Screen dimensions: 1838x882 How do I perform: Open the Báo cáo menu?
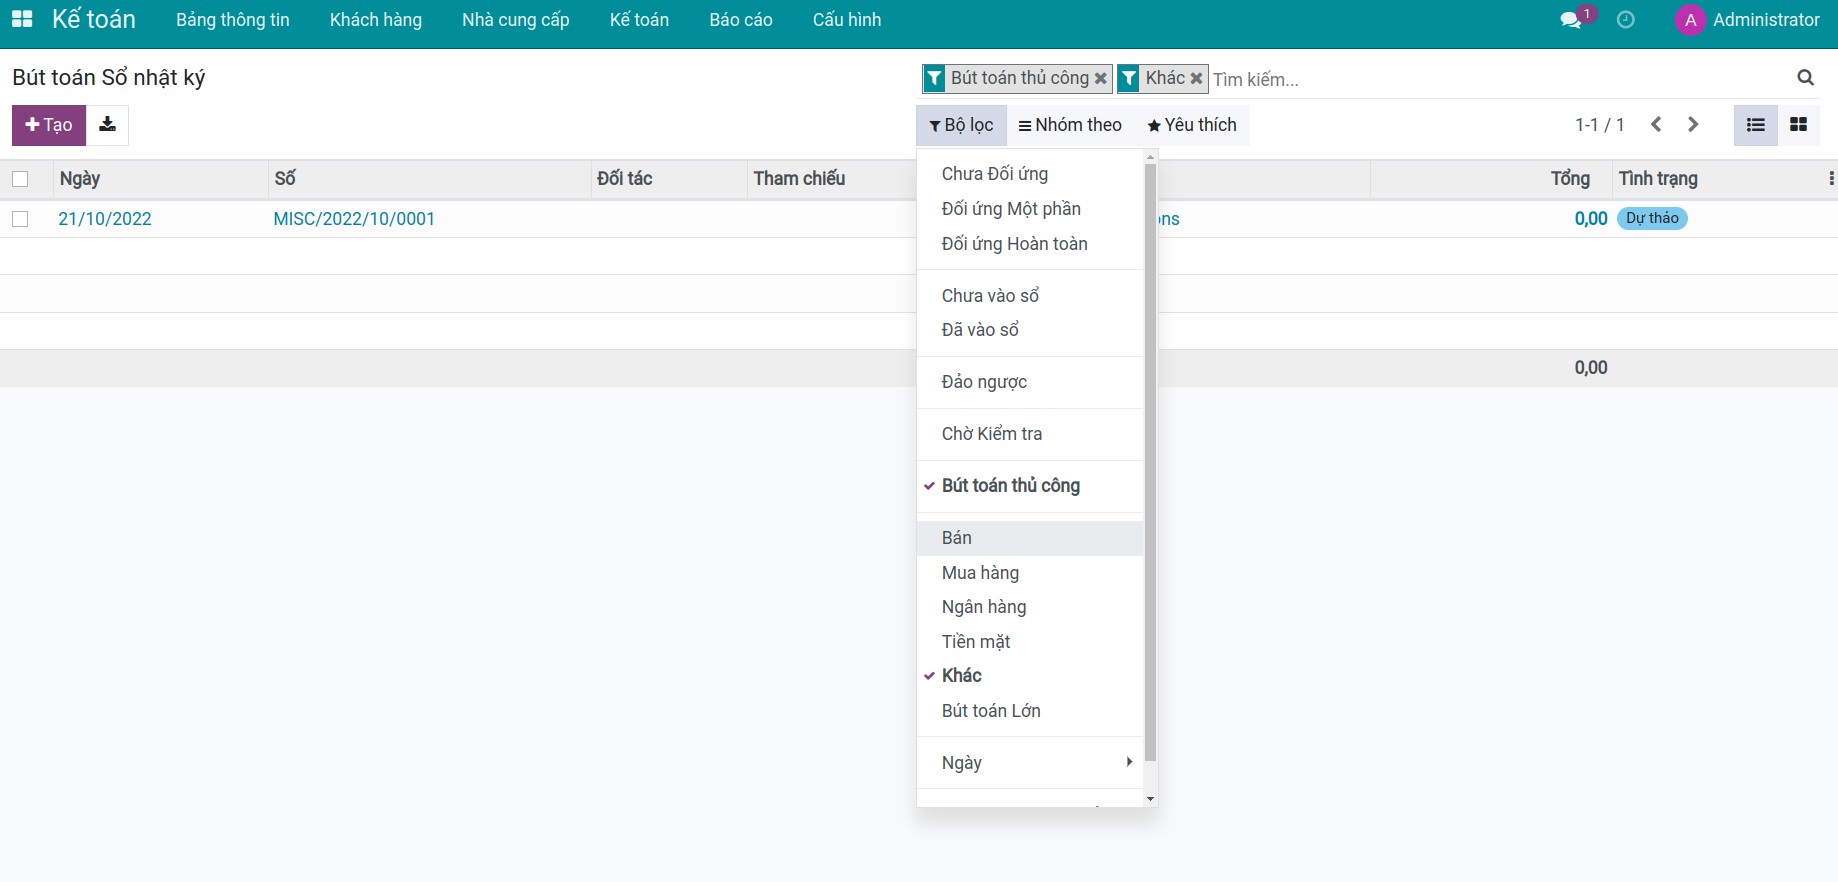pyautogui.click(x=740, y=20)
